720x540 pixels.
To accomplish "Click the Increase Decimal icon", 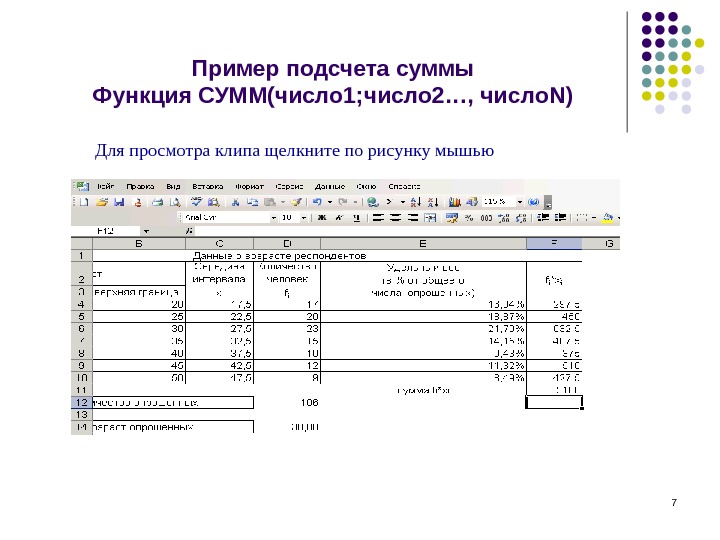I will [504, 218].
